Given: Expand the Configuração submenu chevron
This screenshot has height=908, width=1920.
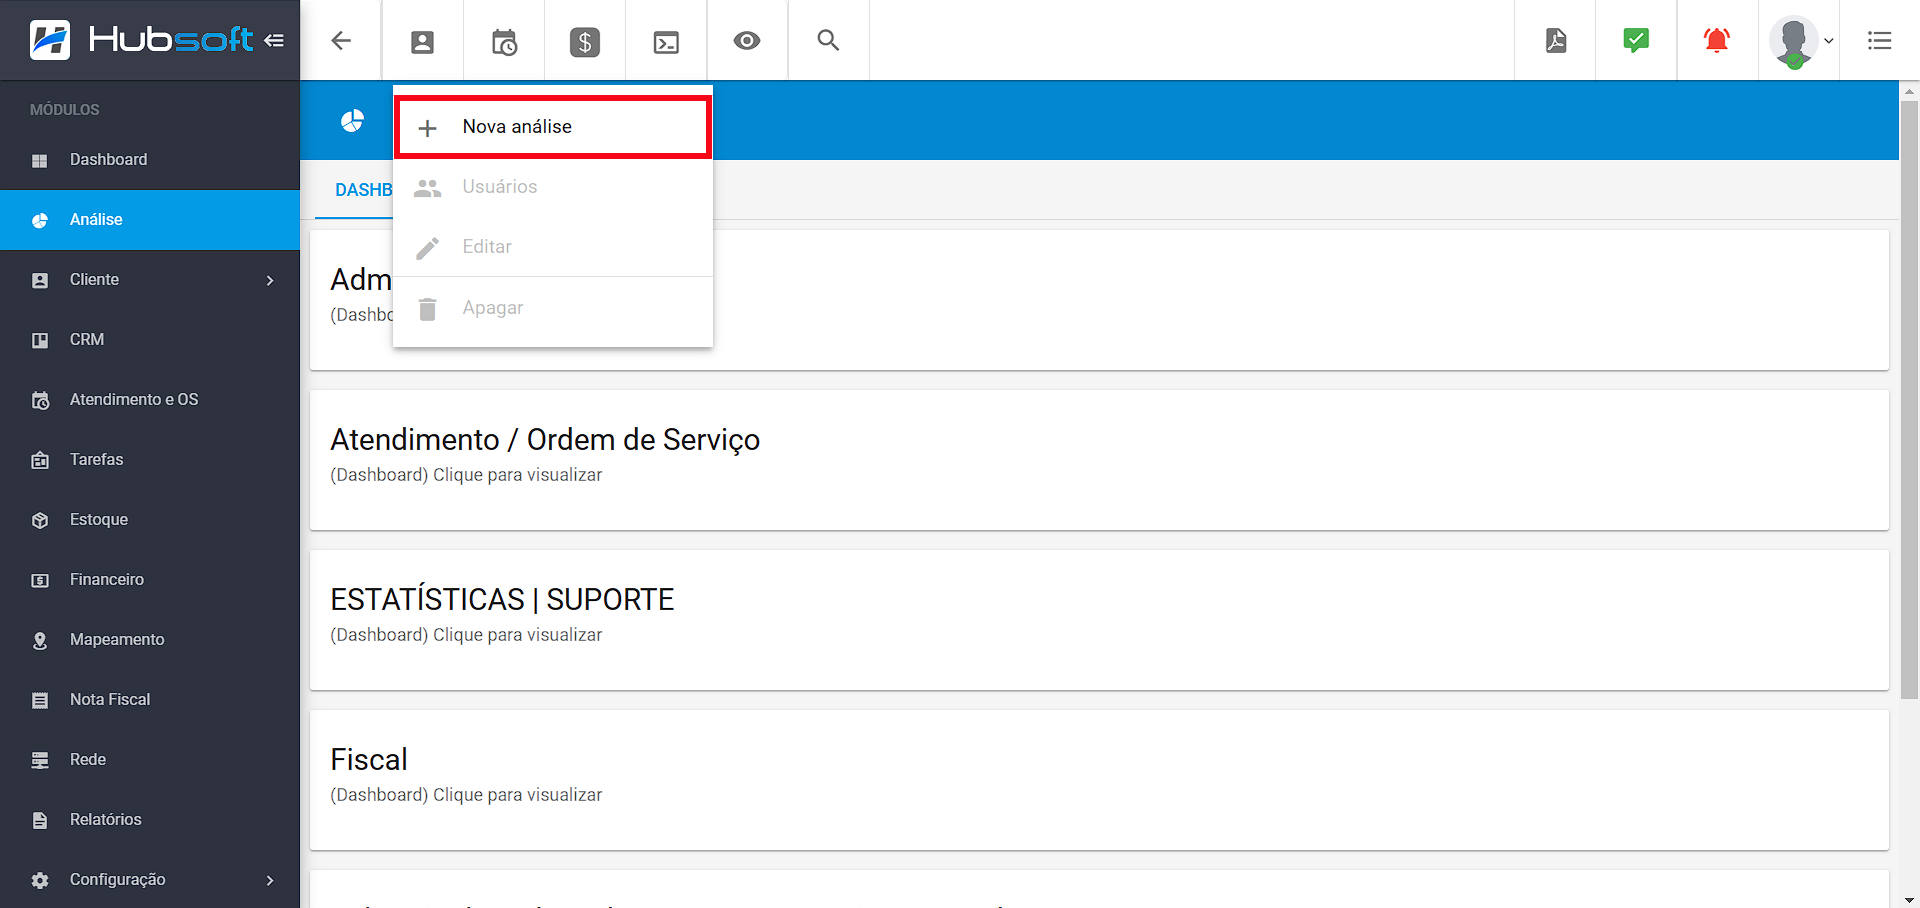Looking at the screenshot, I should click(270, 880).
